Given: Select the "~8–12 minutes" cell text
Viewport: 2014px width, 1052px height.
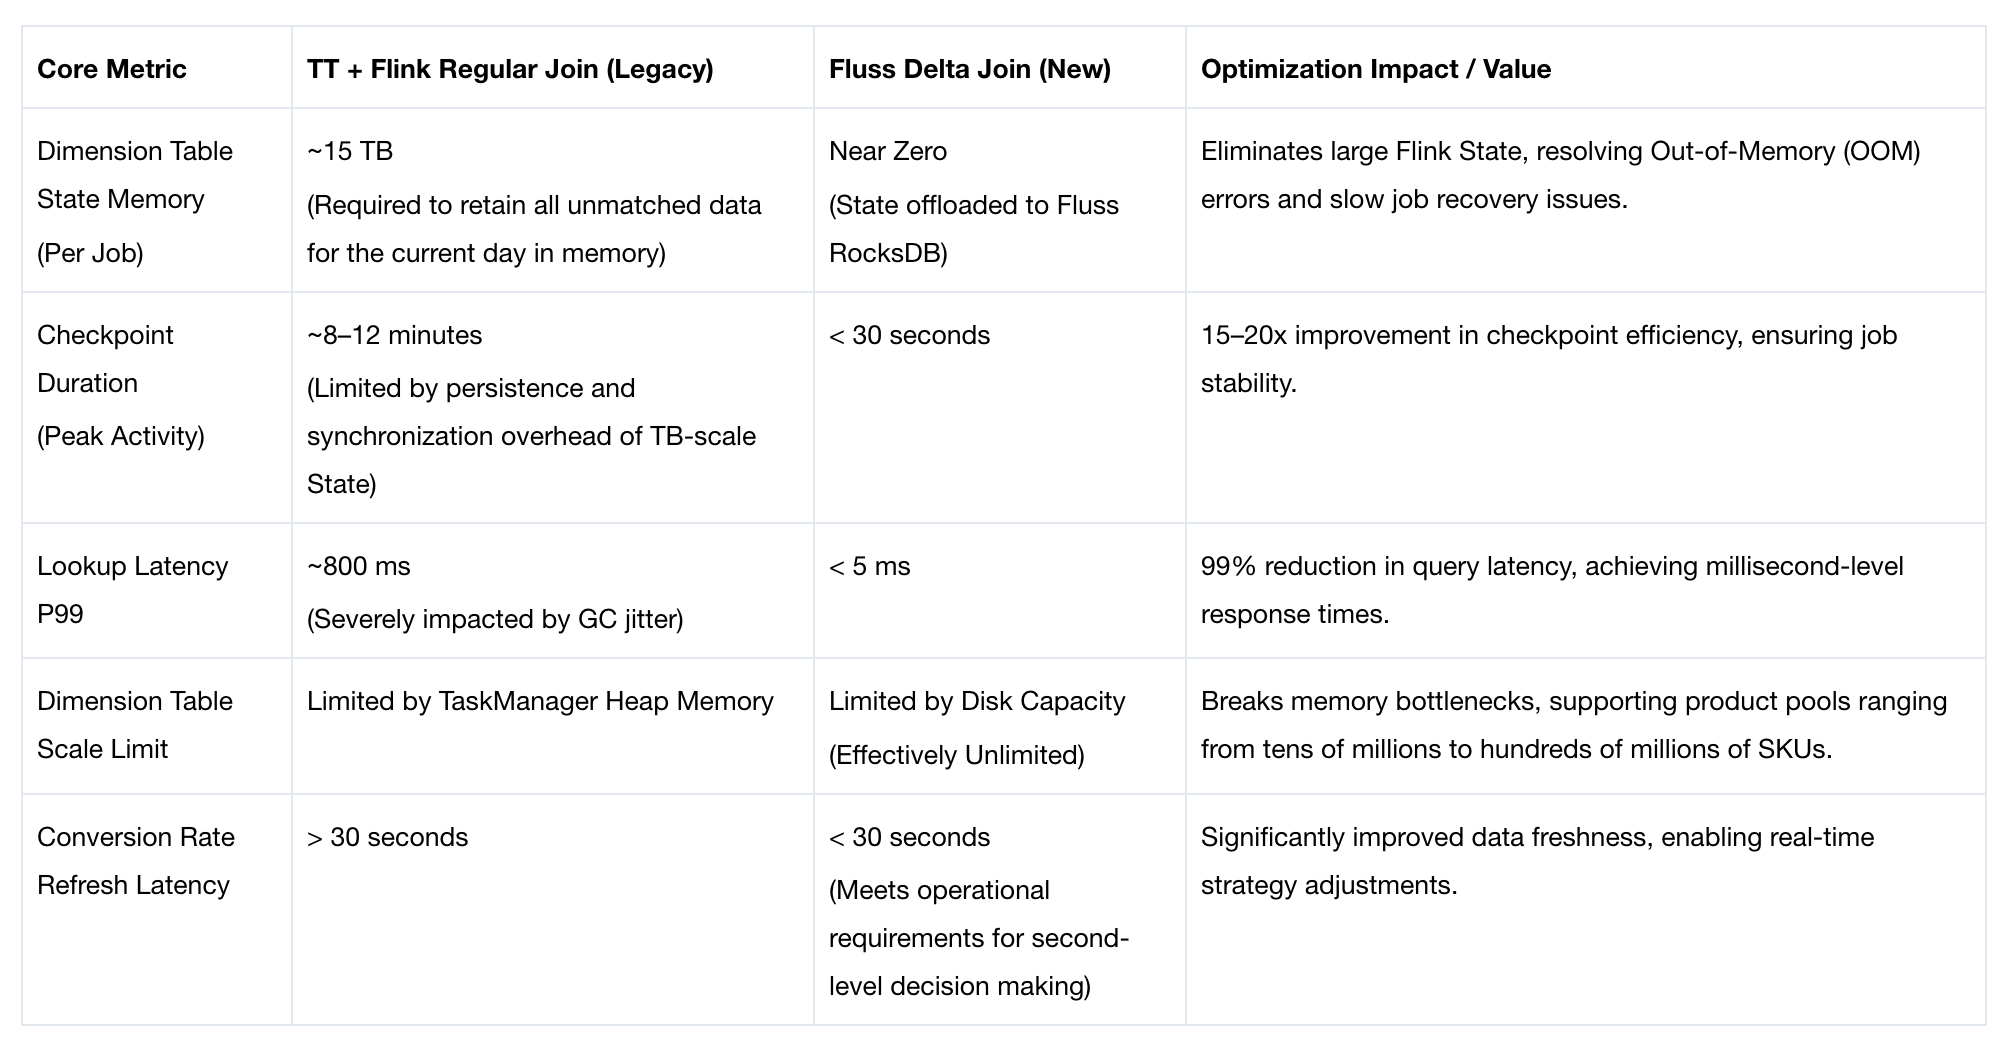Looking at the screenshot, I should pyautogui.click(x=394, y=335).
